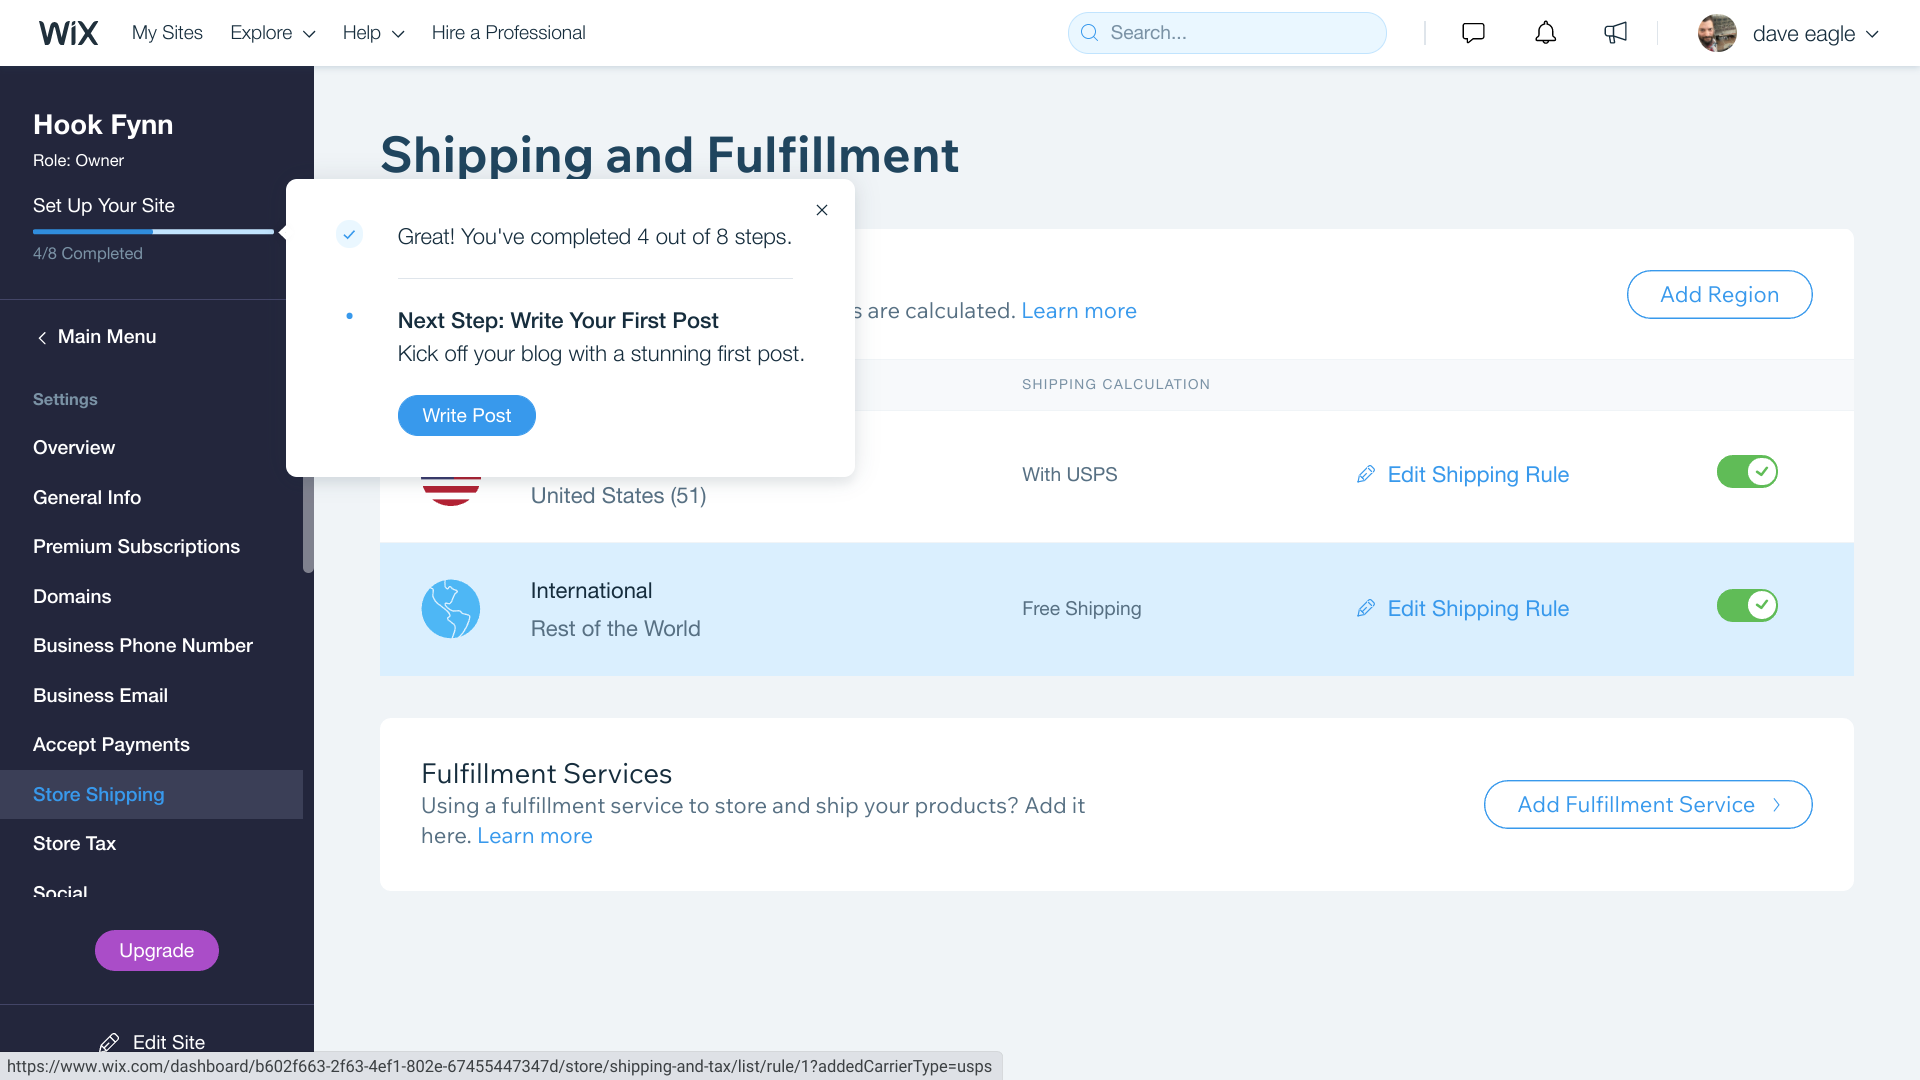1920x1080 pixels.
Task: Click the Add Region button
Action: 1720,294
